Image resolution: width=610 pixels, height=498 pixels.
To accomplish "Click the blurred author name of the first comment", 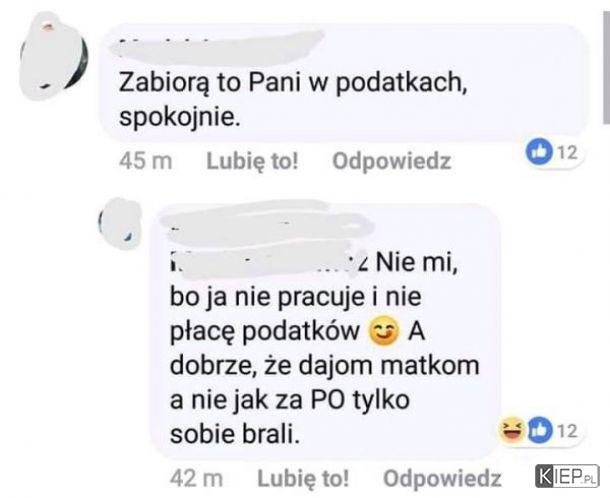I will (x=218, y=46).
